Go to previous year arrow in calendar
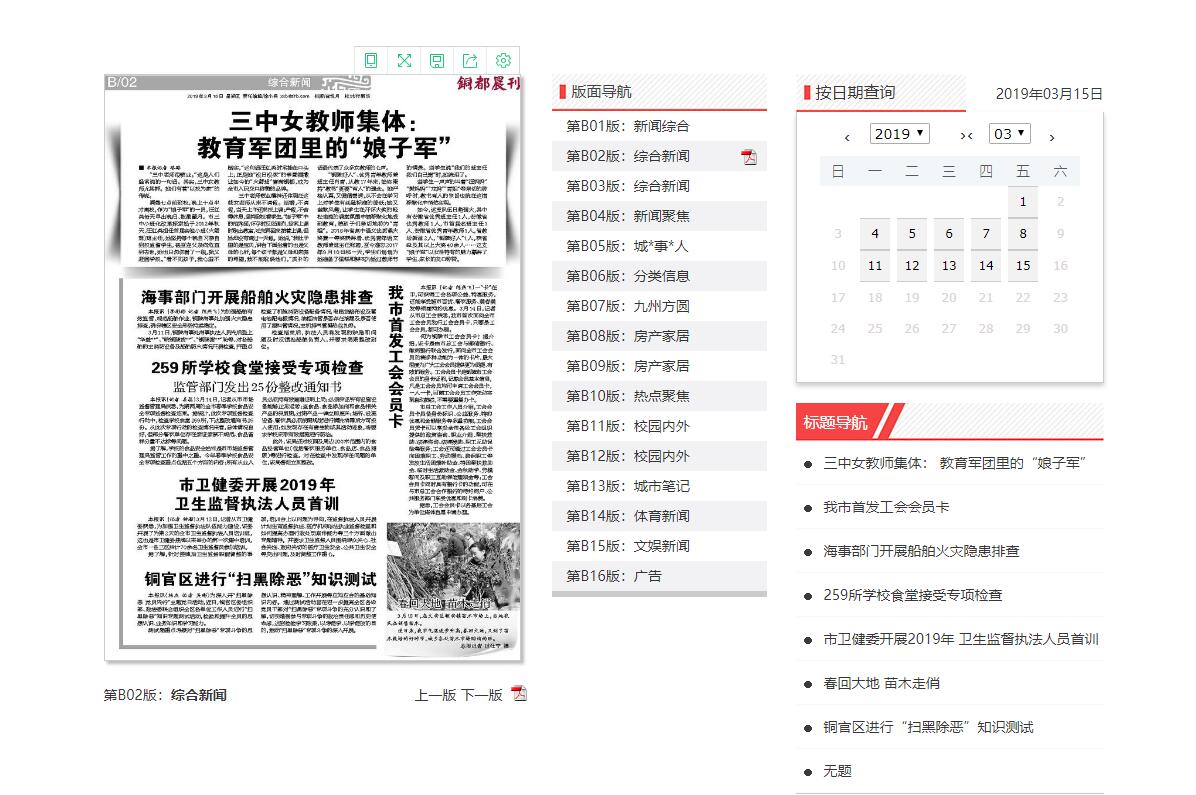This screenshot has height=795, width=1196. point(847,136)
